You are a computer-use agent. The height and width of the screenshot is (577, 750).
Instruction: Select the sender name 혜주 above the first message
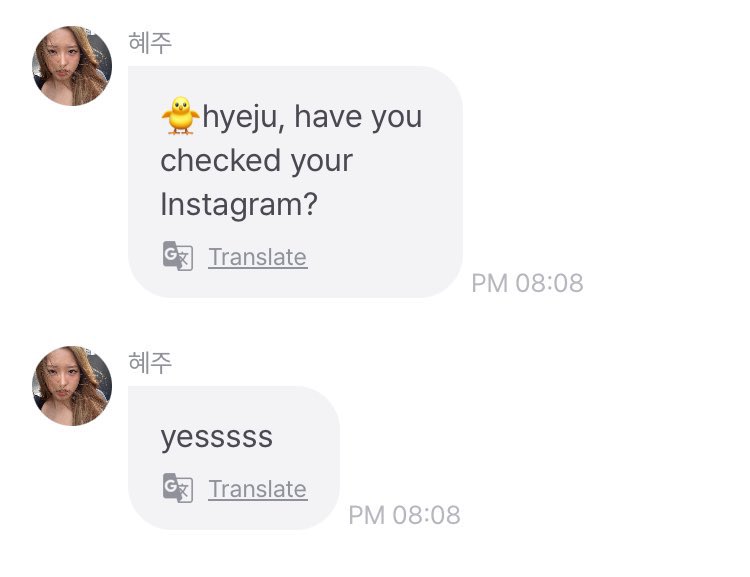[151, 43]
